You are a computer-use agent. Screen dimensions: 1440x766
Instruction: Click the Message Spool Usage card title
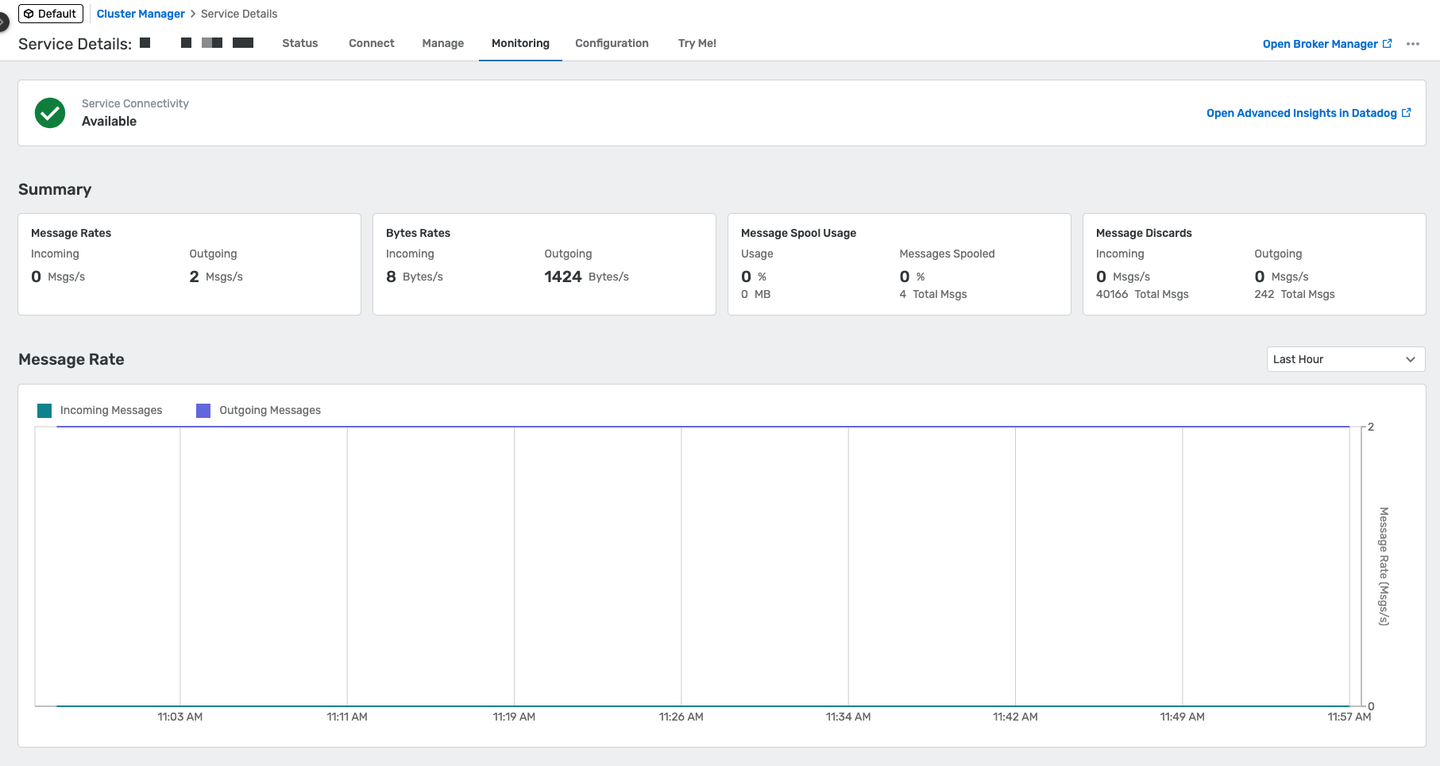coord(798,233)
